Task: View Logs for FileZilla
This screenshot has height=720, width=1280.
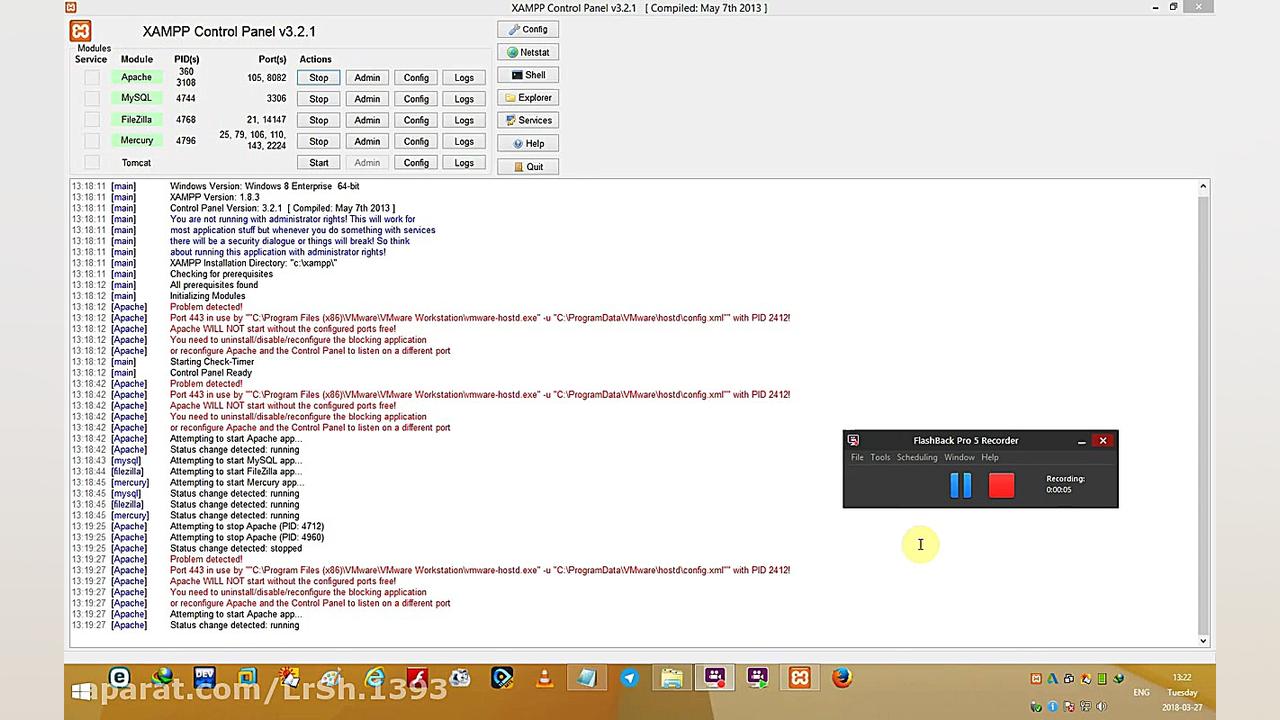Action: [x=464, y=120]
